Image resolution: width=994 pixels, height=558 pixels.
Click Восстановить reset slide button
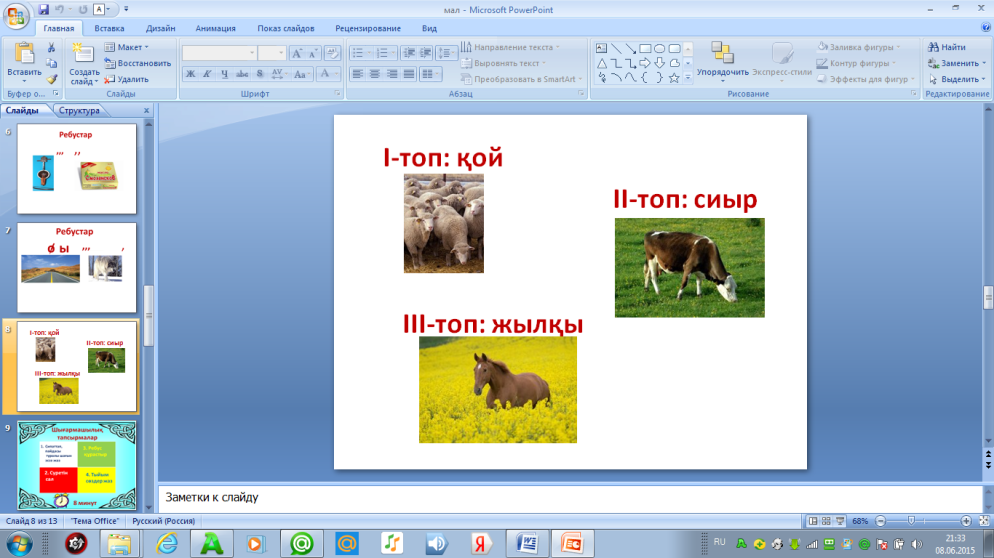point(138,63)
